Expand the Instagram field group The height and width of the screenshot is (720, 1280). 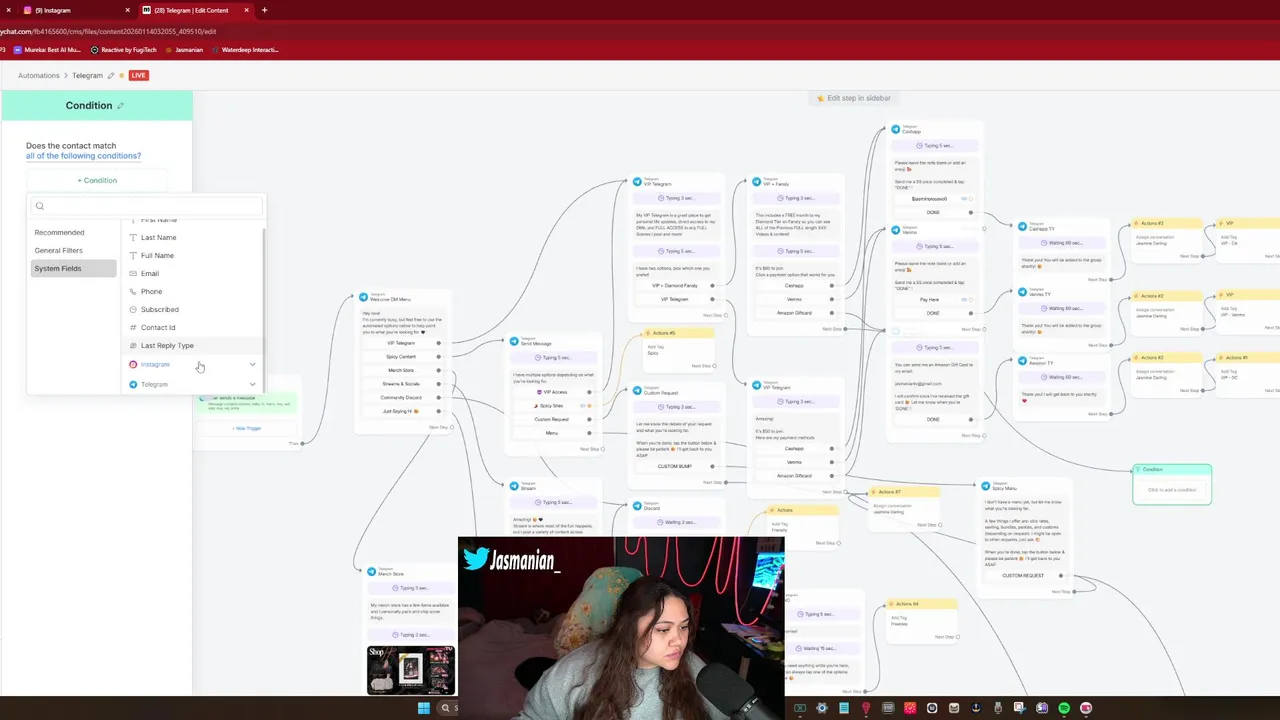point(253,365)
